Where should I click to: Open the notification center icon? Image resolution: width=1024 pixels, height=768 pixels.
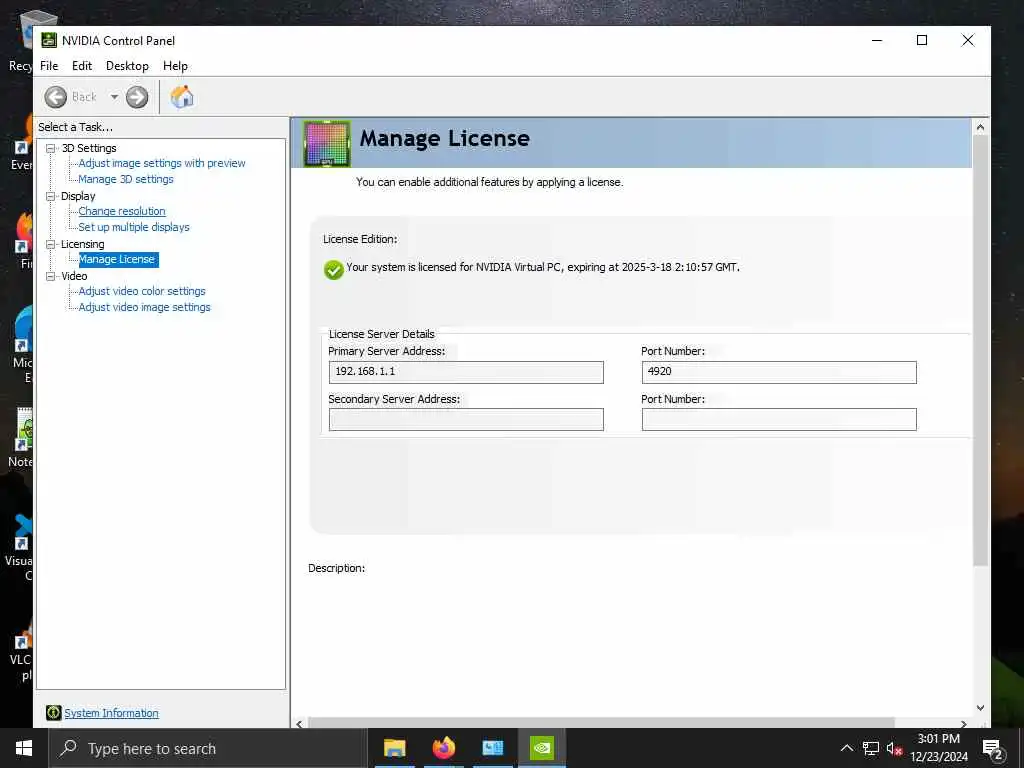coord(993,749)
